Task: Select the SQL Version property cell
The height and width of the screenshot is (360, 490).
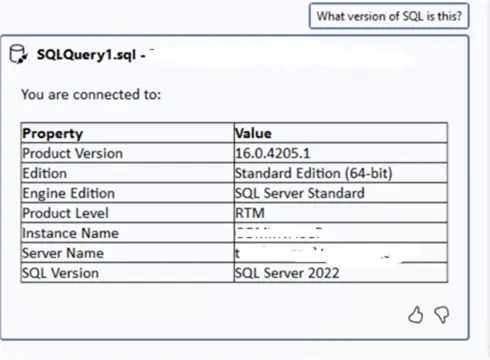Action: [127, 273]
